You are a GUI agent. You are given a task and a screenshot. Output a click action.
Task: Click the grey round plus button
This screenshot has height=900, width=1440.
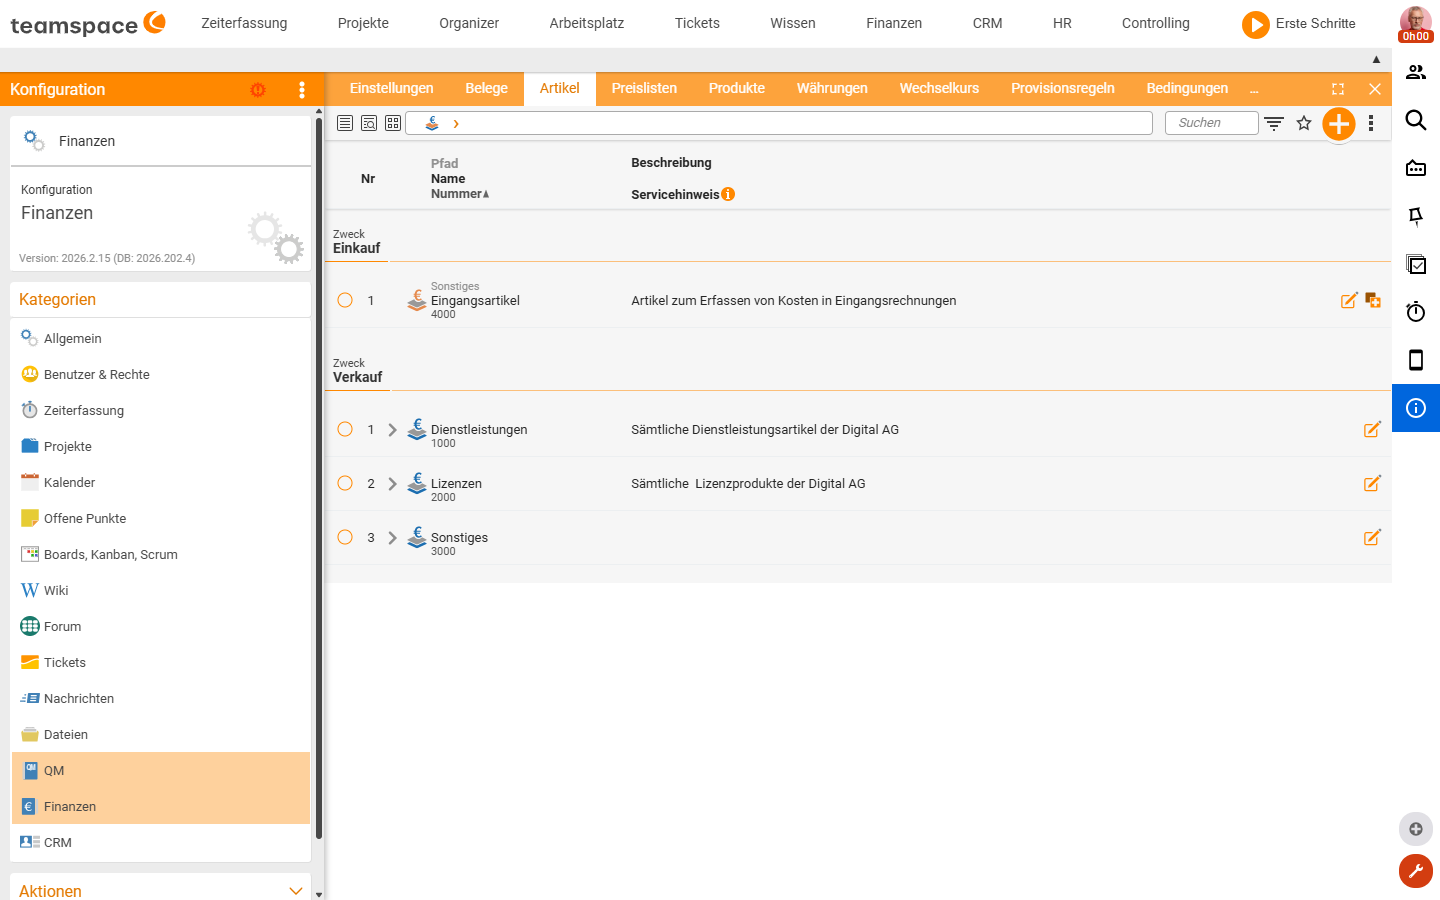(1416, 829)
